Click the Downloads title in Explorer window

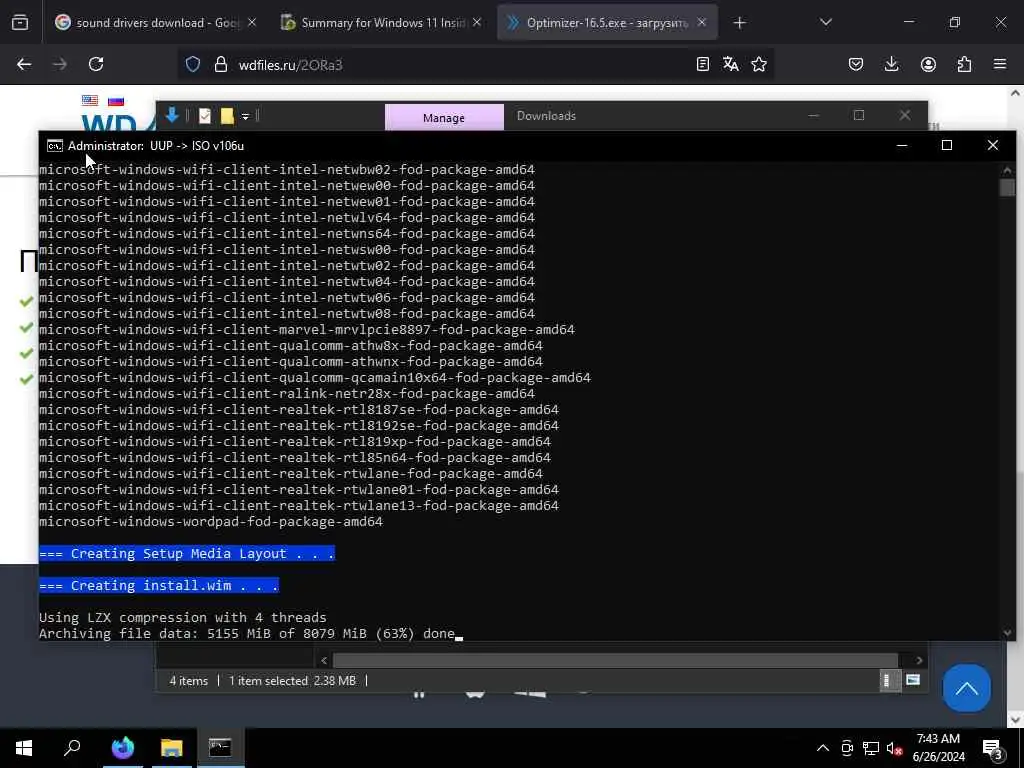[546, 116]
